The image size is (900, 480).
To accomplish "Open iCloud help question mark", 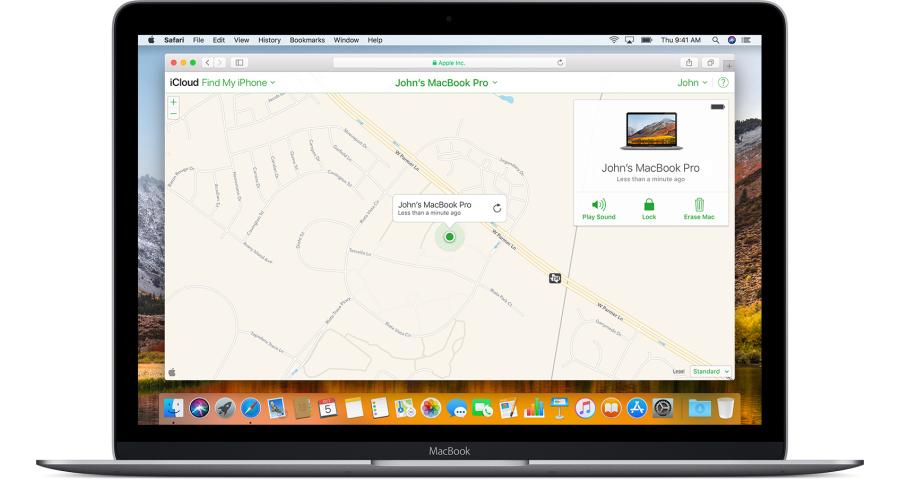I will click(x=723, y=83).
